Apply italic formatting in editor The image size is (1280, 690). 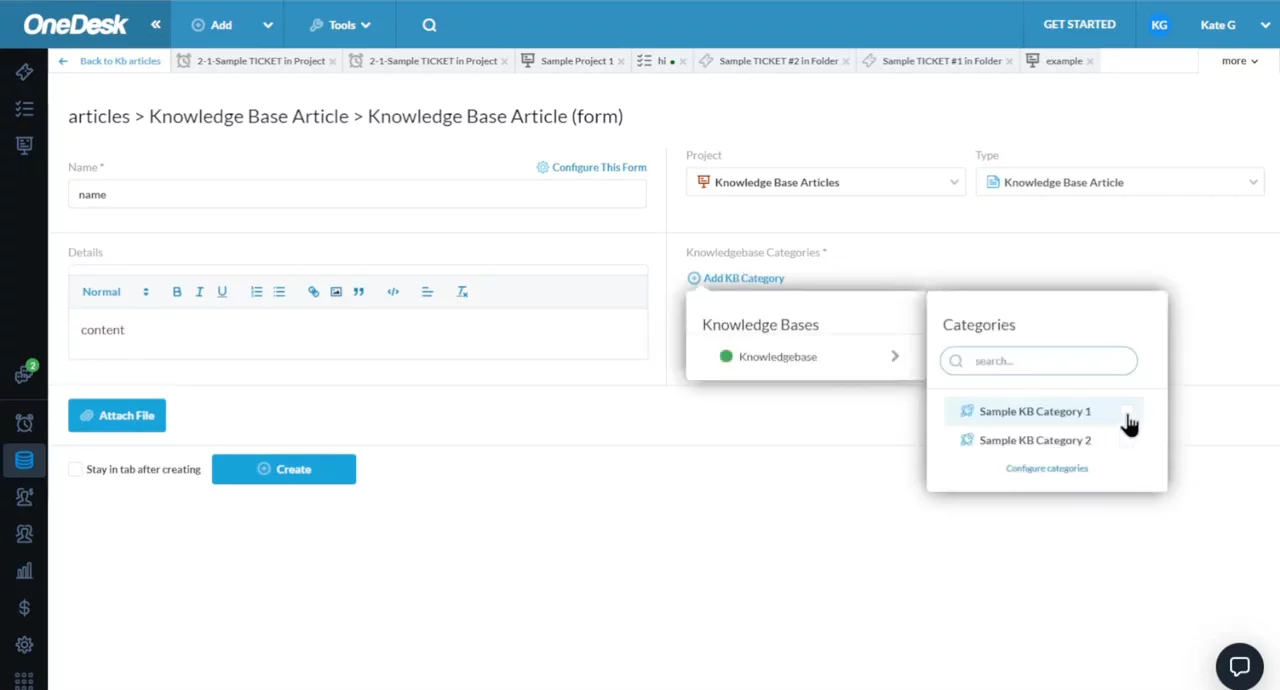point(199,292)
